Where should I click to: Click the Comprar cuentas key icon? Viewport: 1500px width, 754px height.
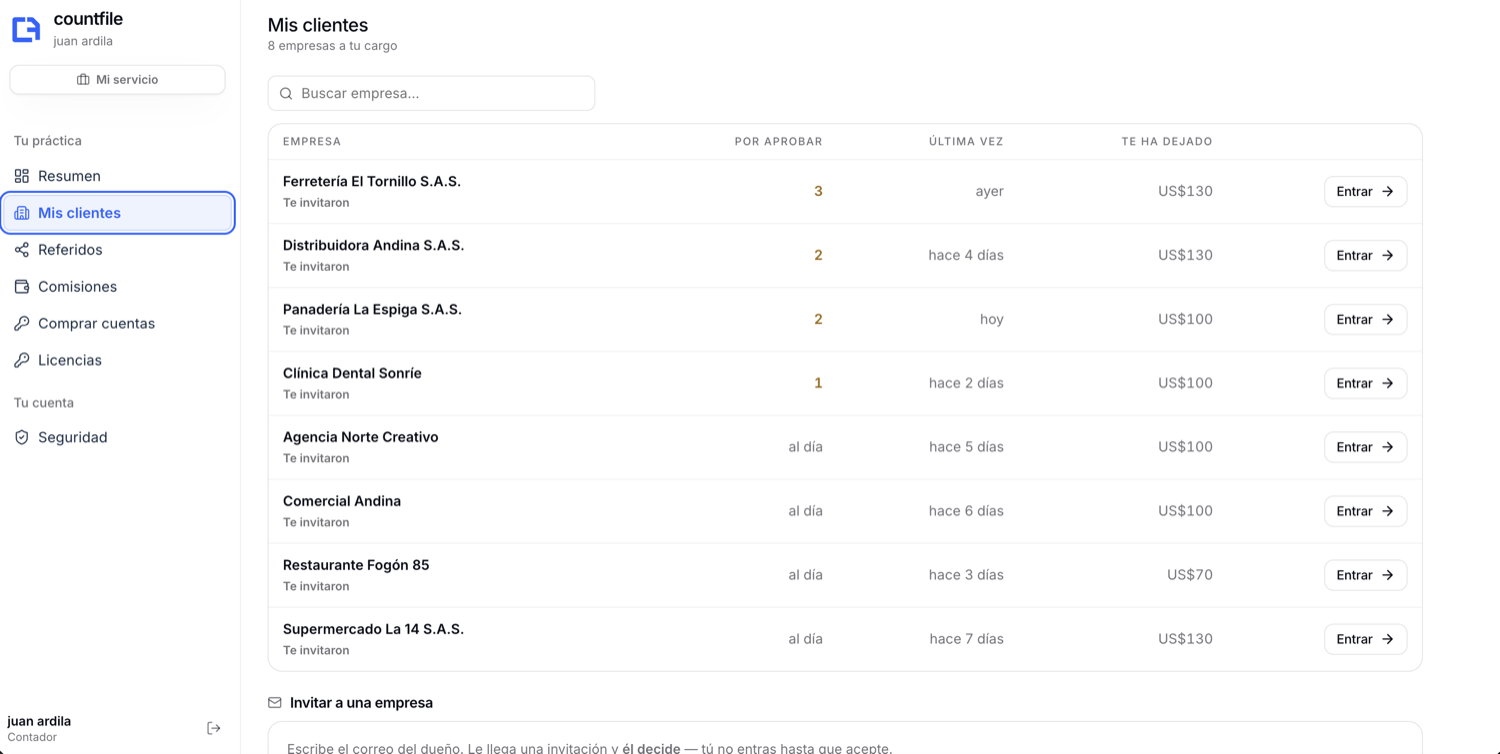click(22, 324)
